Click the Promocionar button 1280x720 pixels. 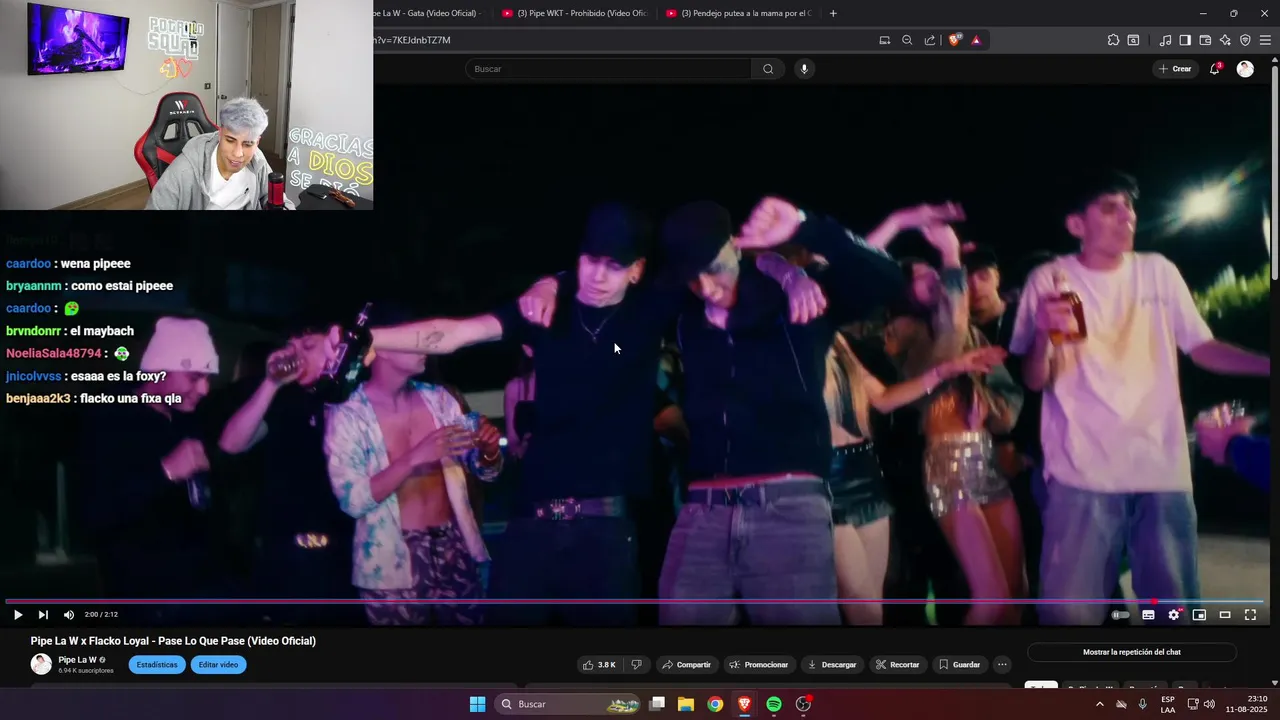coord(759,664)
